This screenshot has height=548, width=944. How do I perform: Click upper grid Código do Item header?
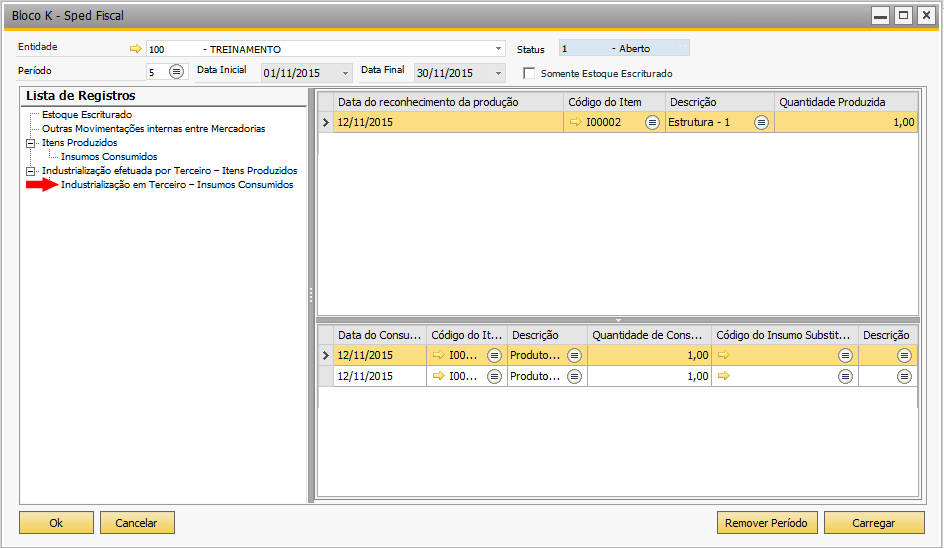click(x=614, y=102)
